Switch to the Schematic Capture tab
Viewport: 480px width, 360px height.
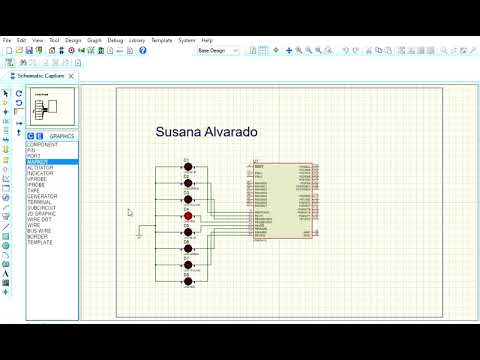pyautogui.click(x=41, y=76)
